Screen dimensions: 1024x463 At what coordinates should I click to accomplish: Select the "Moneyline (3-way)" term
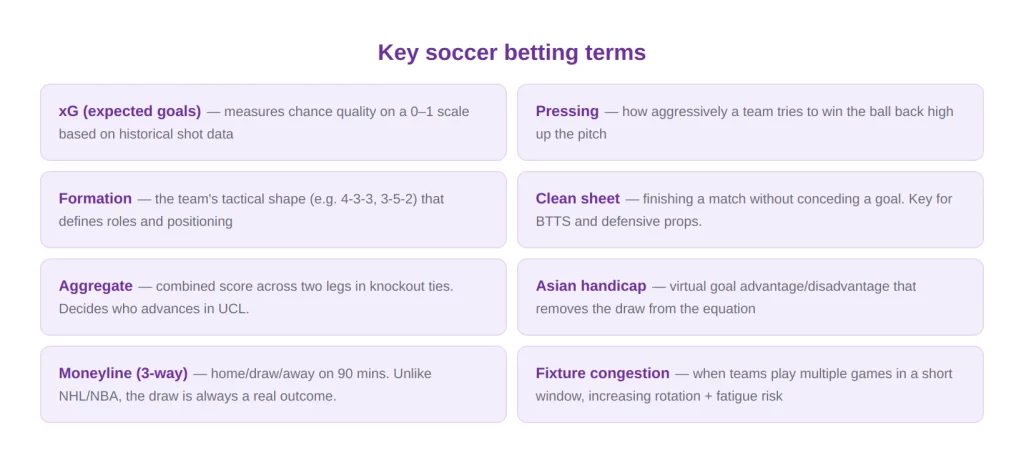tap(123, 373)
